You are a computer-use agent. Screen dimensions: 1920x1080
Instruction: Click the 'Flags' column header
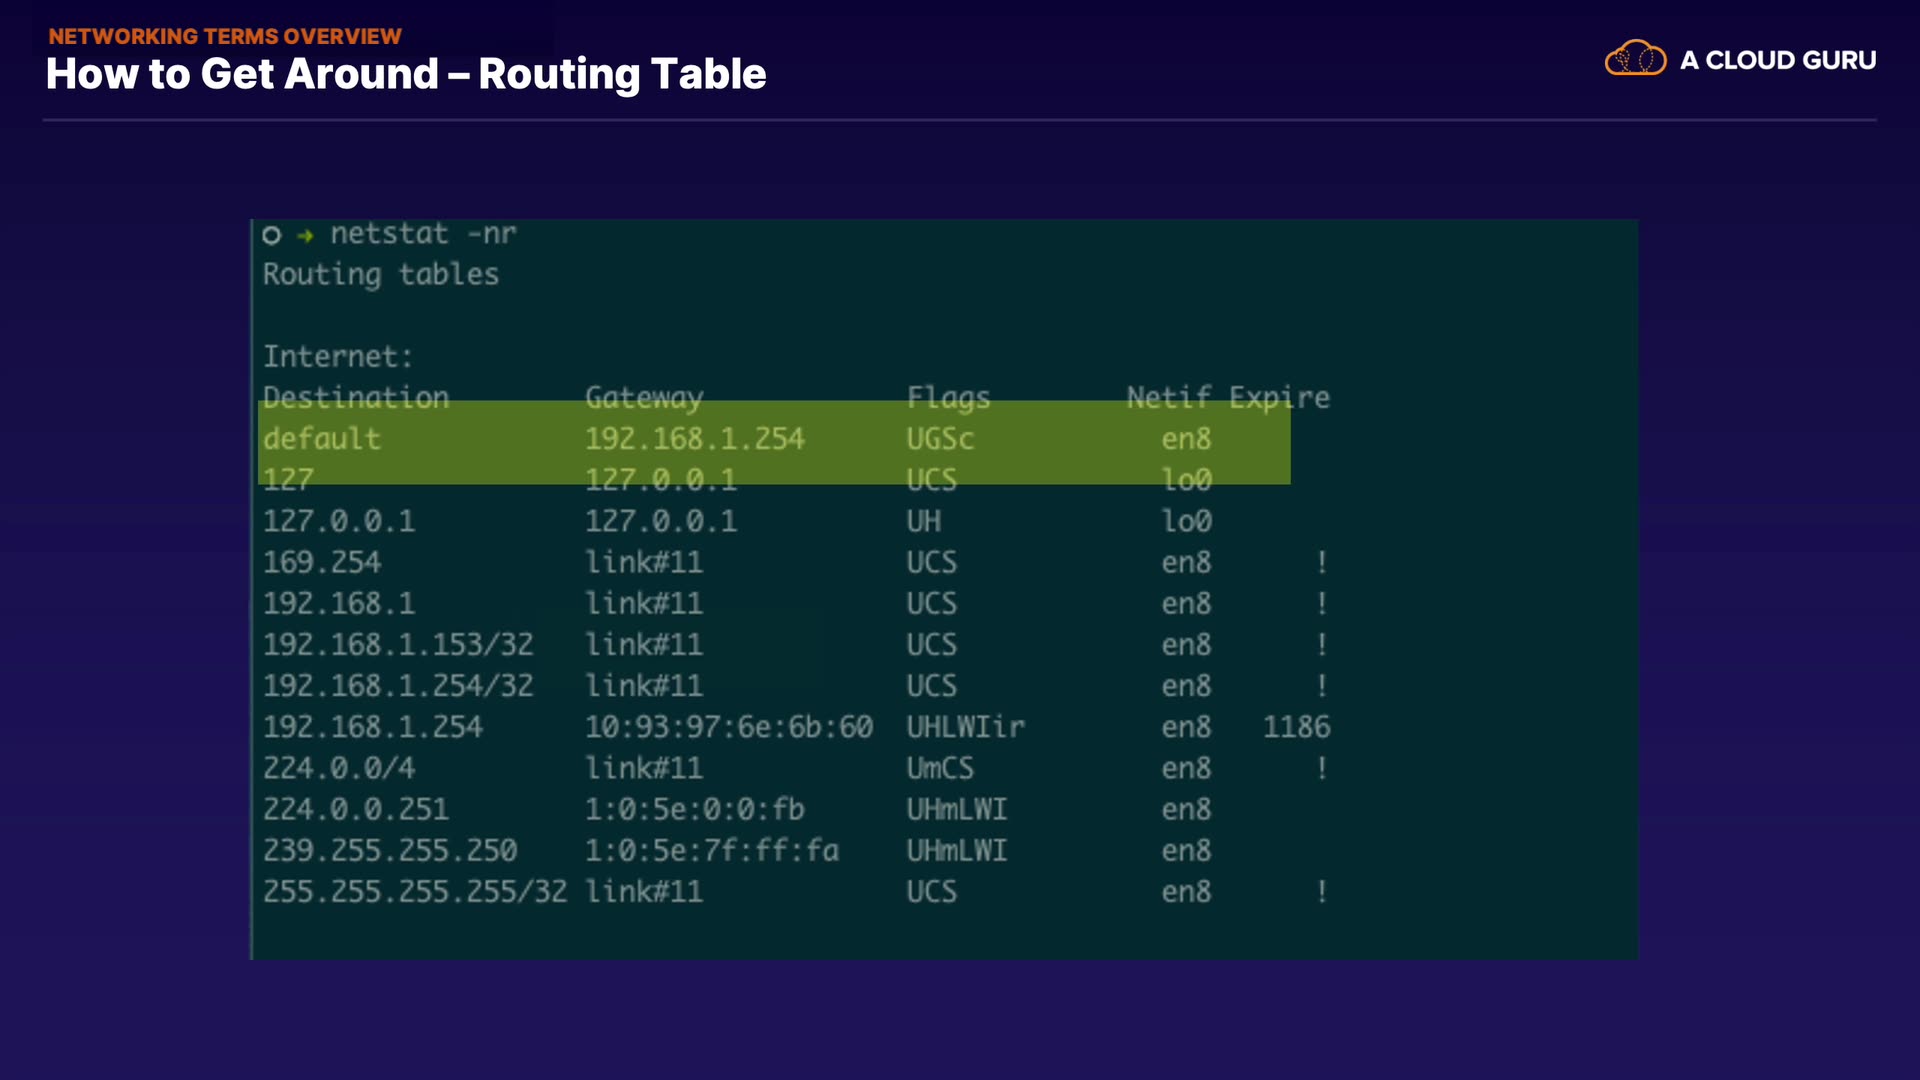point(948,398)
